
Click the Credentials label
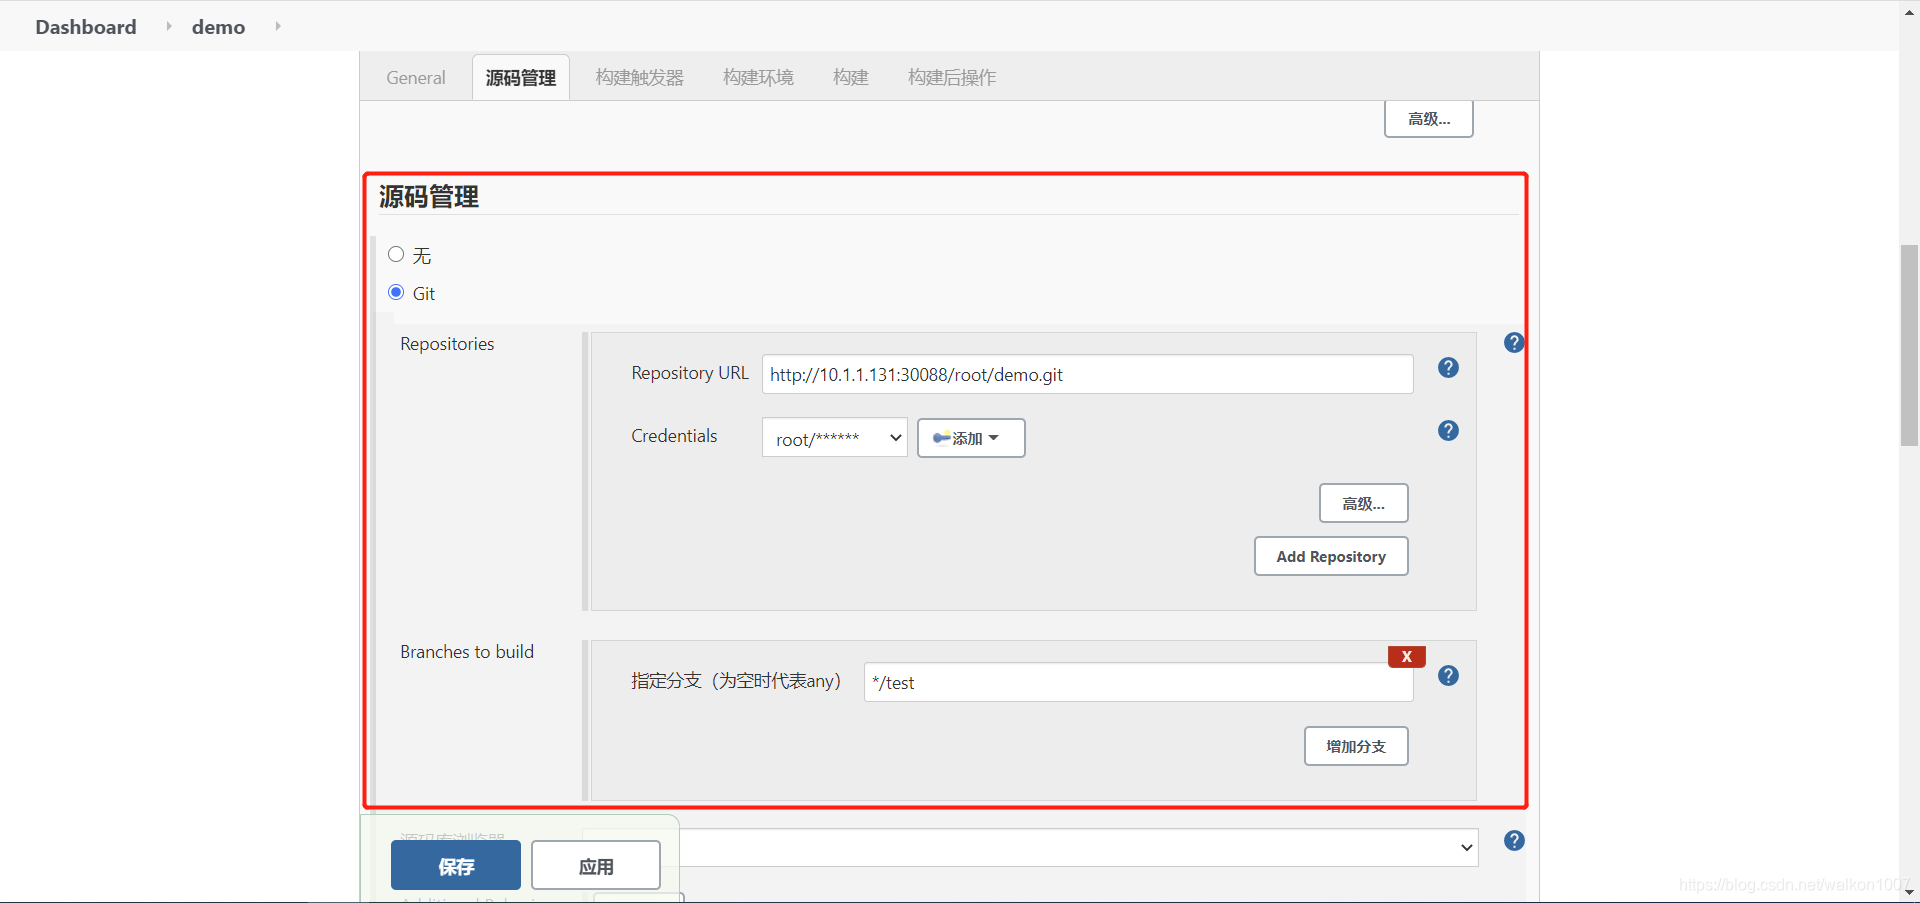[674, 435]
